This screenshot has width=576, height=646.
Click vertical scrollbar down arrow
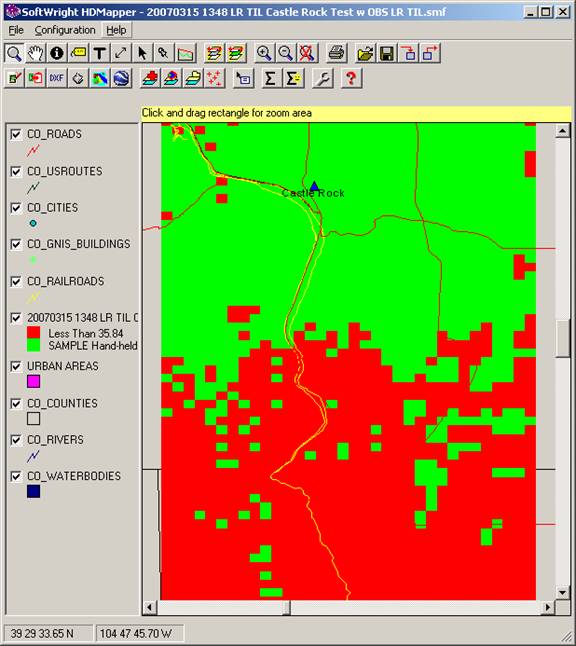pyautogui.click(x=562, y=593)
